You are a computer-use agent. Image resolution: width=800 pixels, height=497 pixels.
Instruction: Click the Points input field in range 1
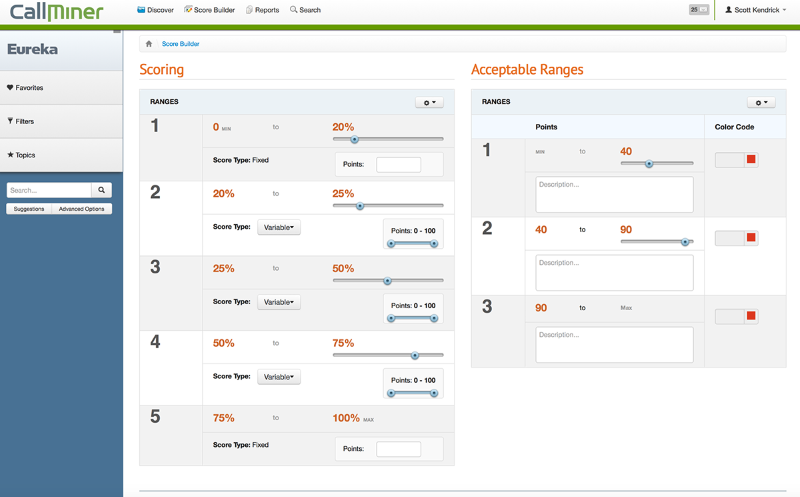pyautogui.click(x=398, y=165)
